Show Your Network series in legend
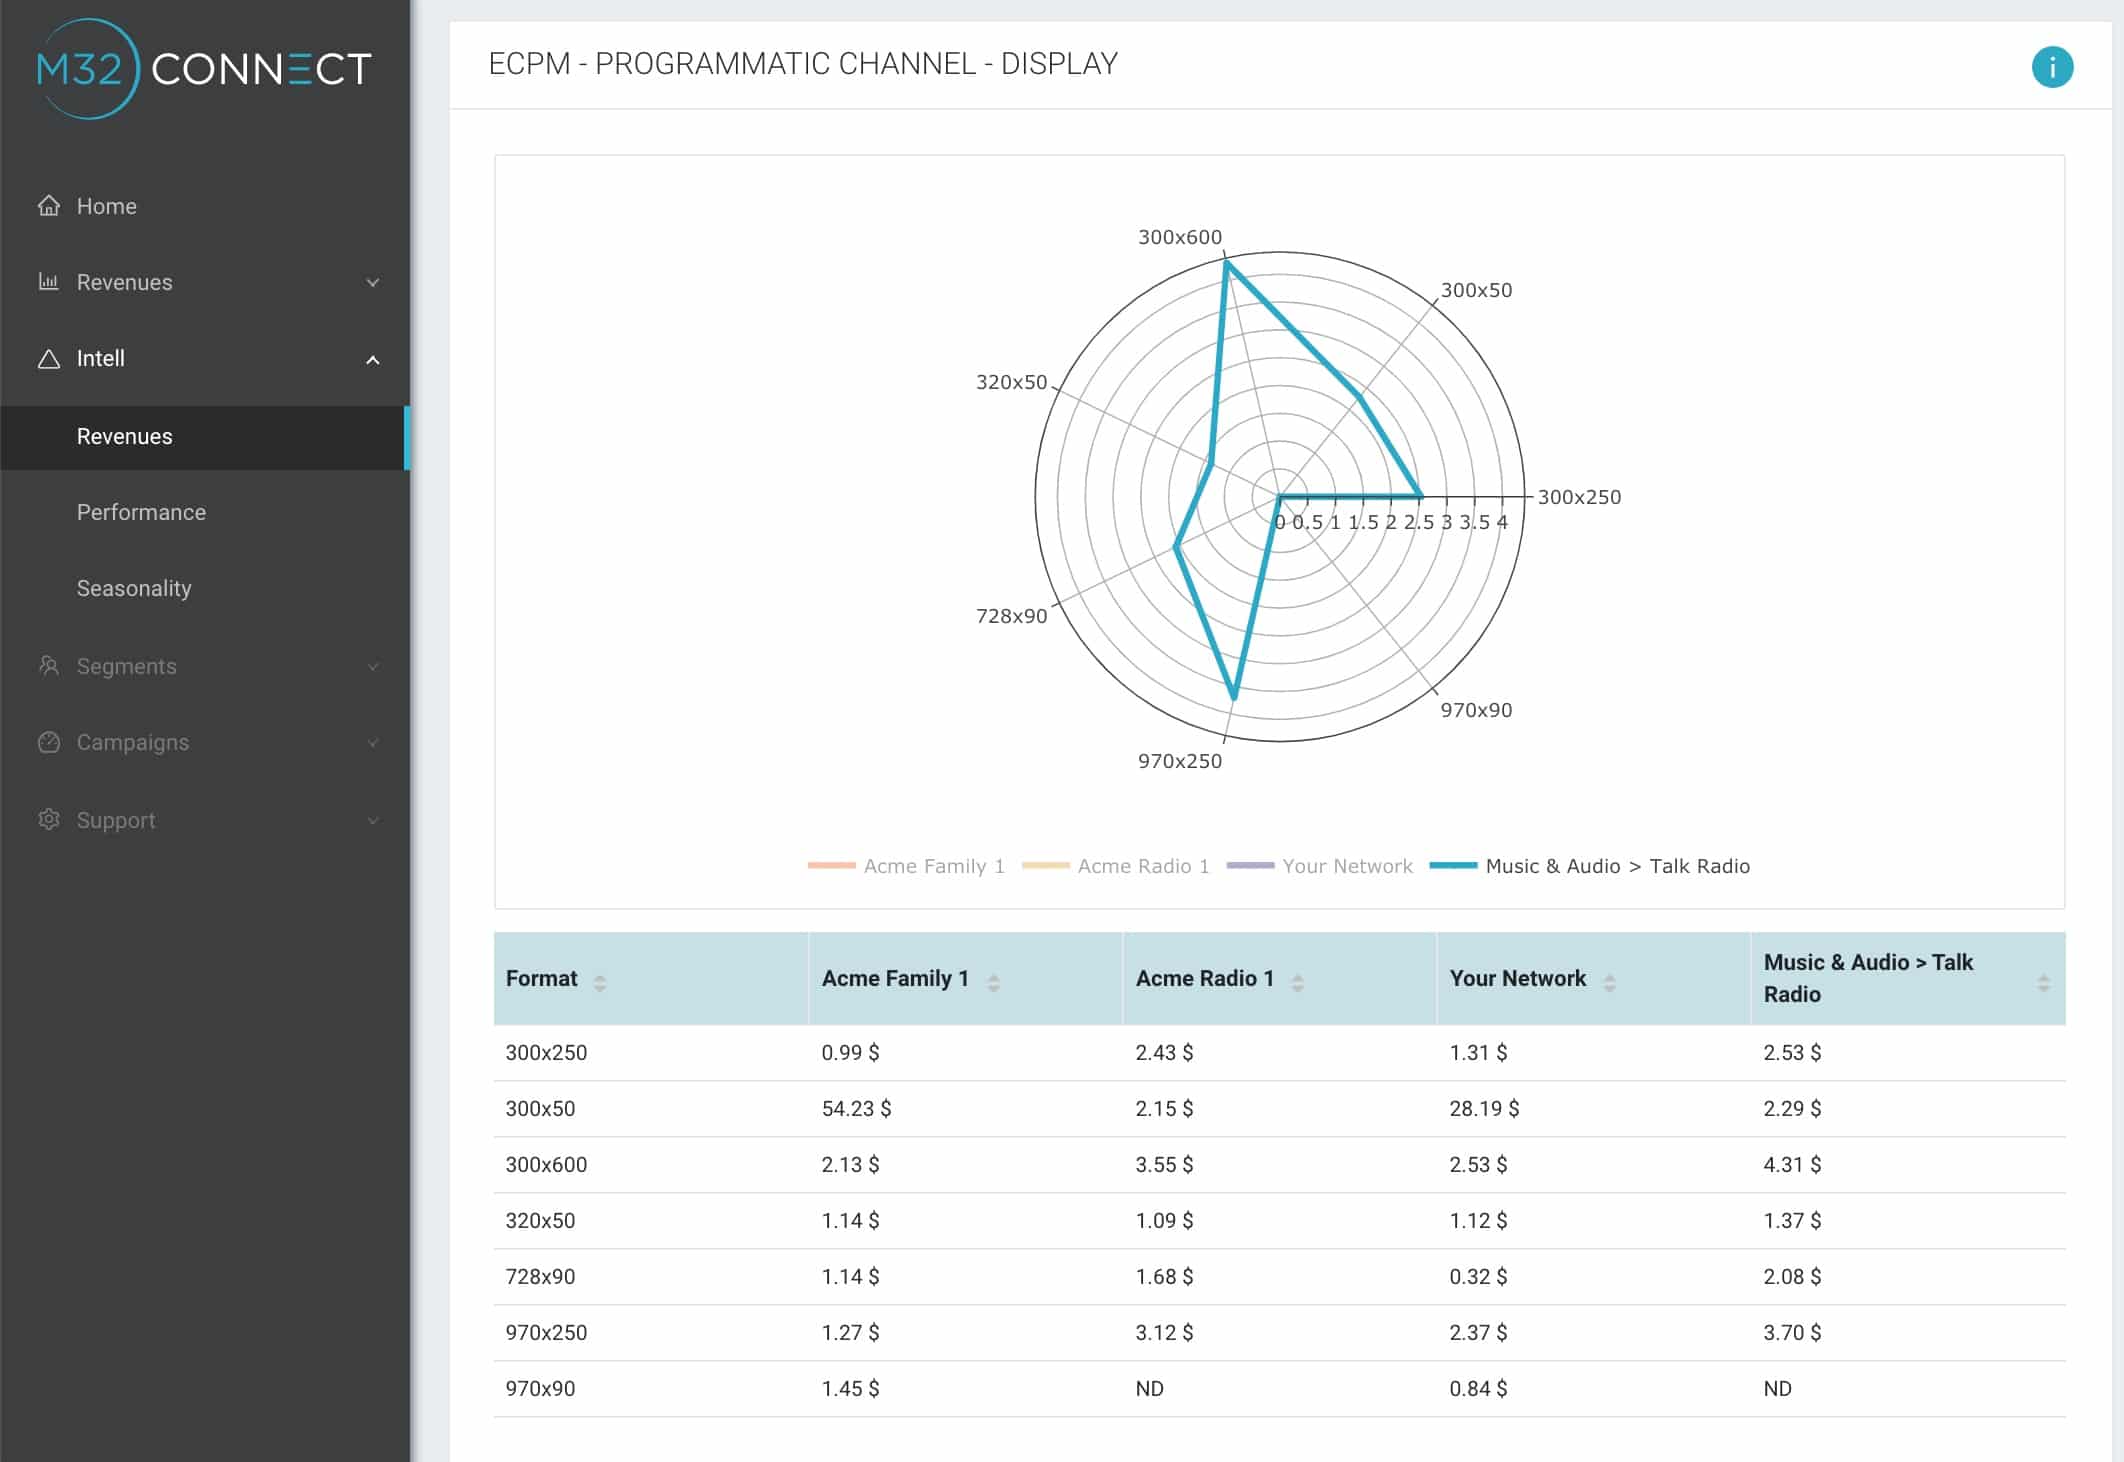 1346,866
